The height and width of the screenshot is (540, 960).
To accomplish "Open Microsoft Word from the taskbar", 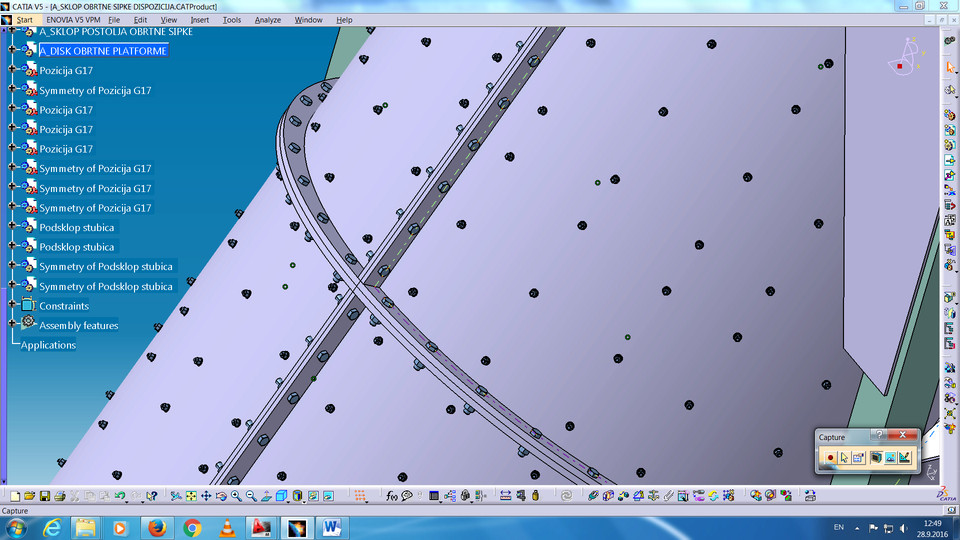I will coord(332,528).
